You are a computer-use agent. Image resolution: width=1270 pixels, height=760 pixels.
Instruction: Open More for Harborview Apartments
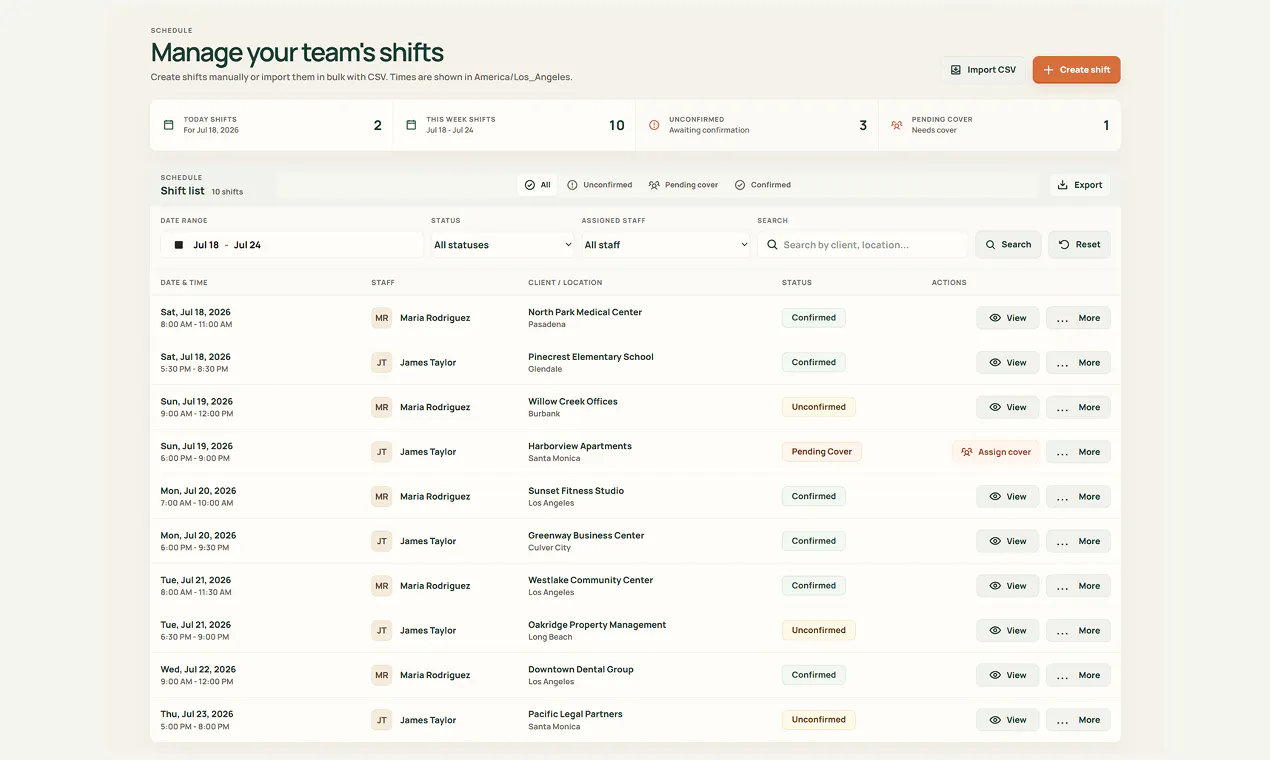[1078, 452]
